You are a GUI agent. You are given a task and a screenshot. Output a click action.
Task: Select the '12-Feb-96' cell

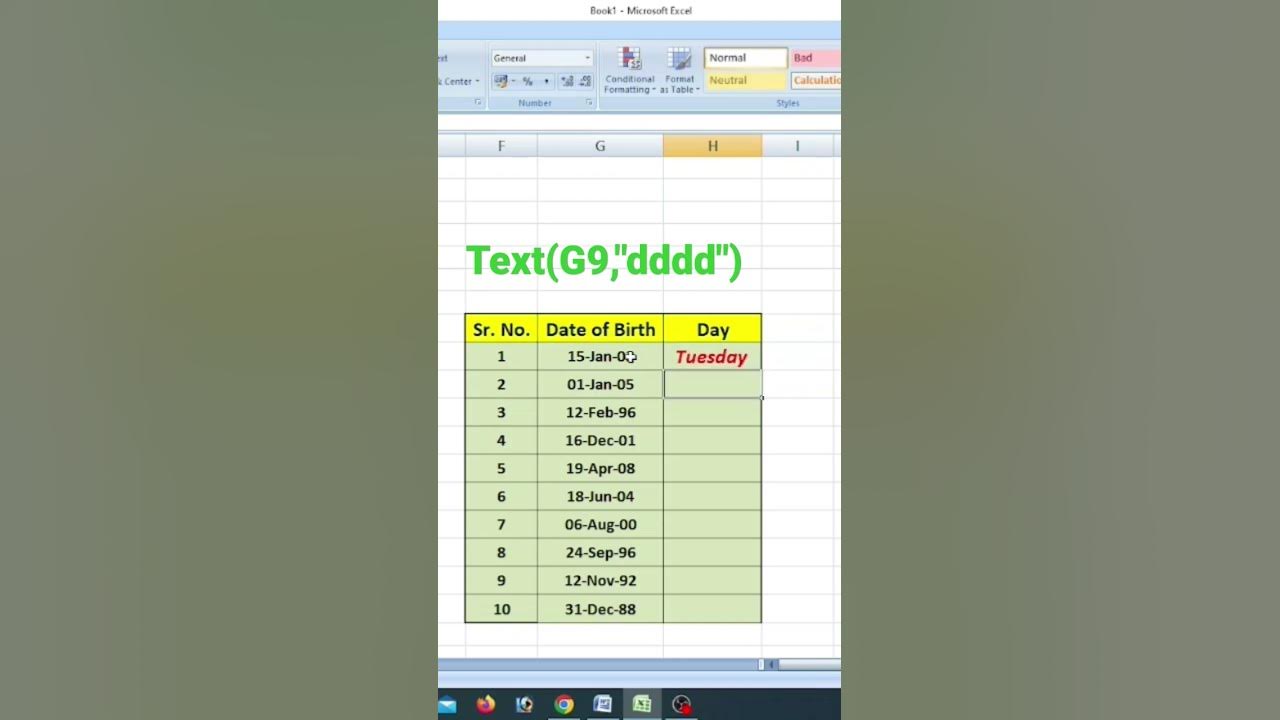[600, 413]
